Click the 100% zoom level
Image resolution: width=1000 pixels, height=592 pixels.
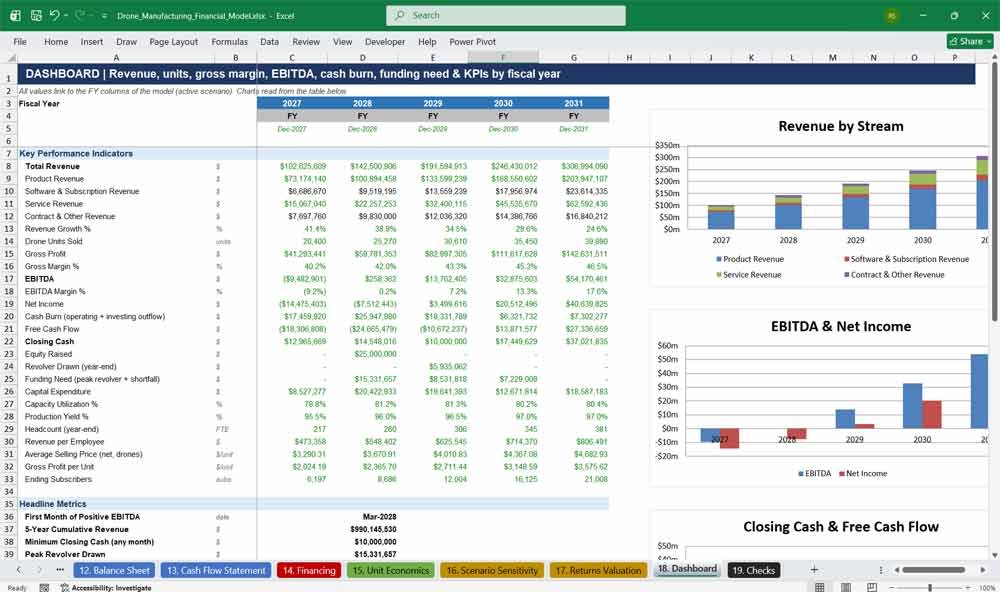tap(987, 588)
